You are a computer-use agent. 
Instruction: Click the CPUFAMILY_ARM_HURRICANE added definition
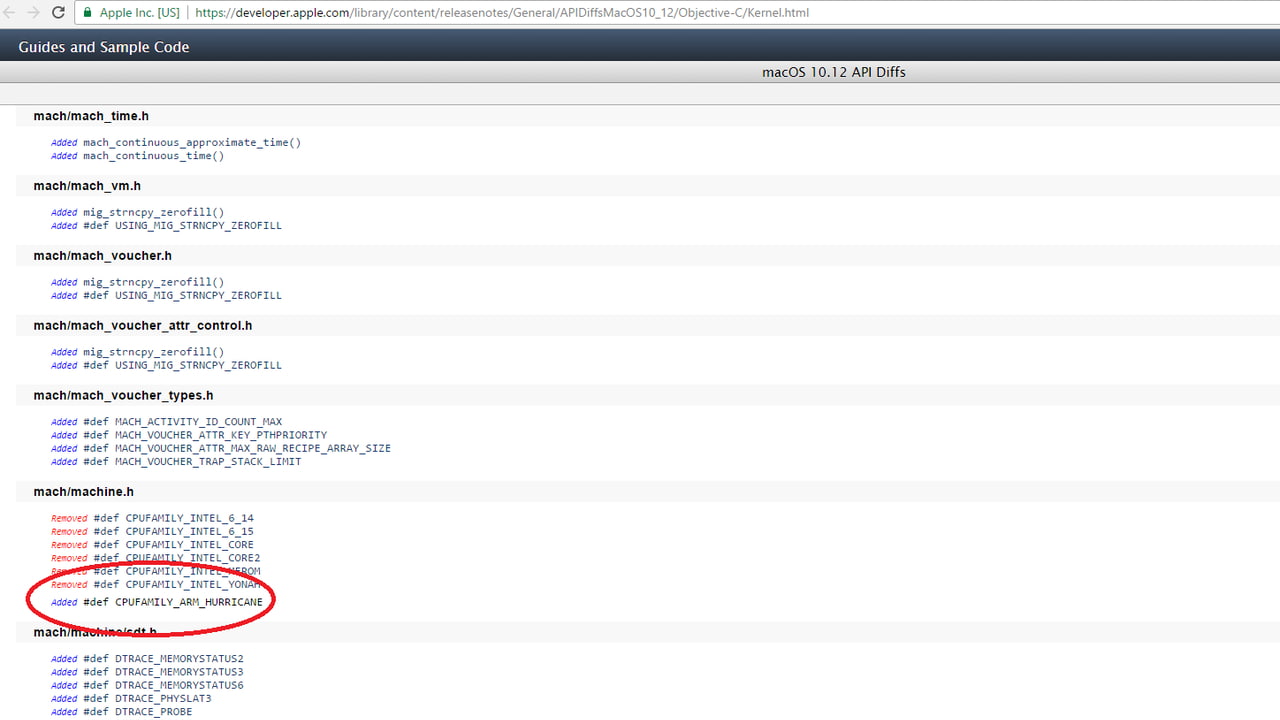click(x=188, y=602)
